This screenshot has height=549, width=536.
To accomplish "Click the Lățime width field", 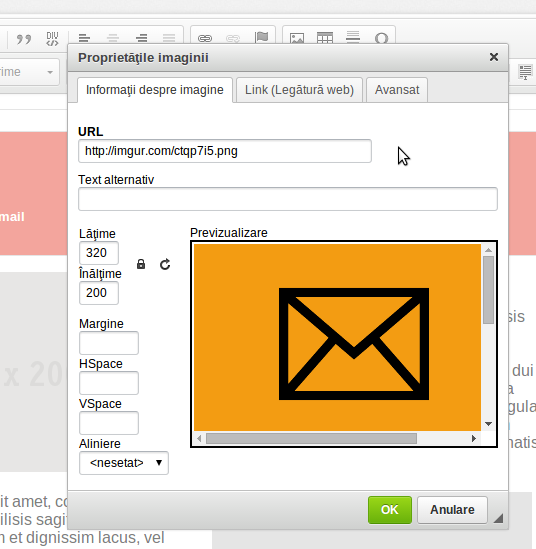I will pyautogui.click(x=99, y=253).
